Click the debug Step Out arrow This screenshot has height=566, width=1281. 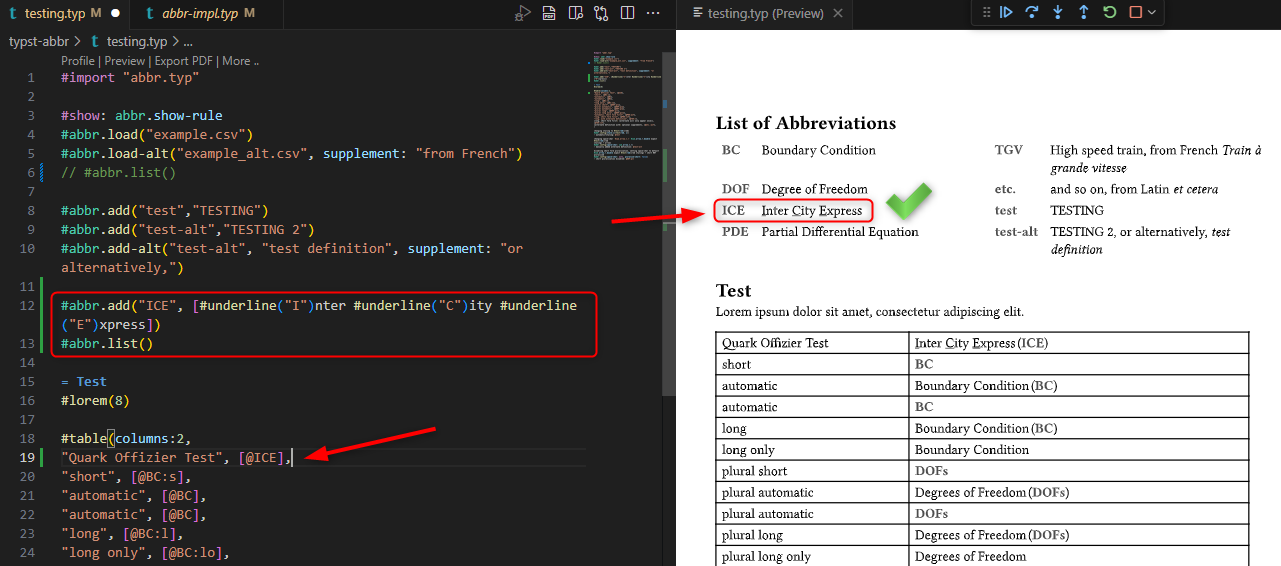(1083, 12)
